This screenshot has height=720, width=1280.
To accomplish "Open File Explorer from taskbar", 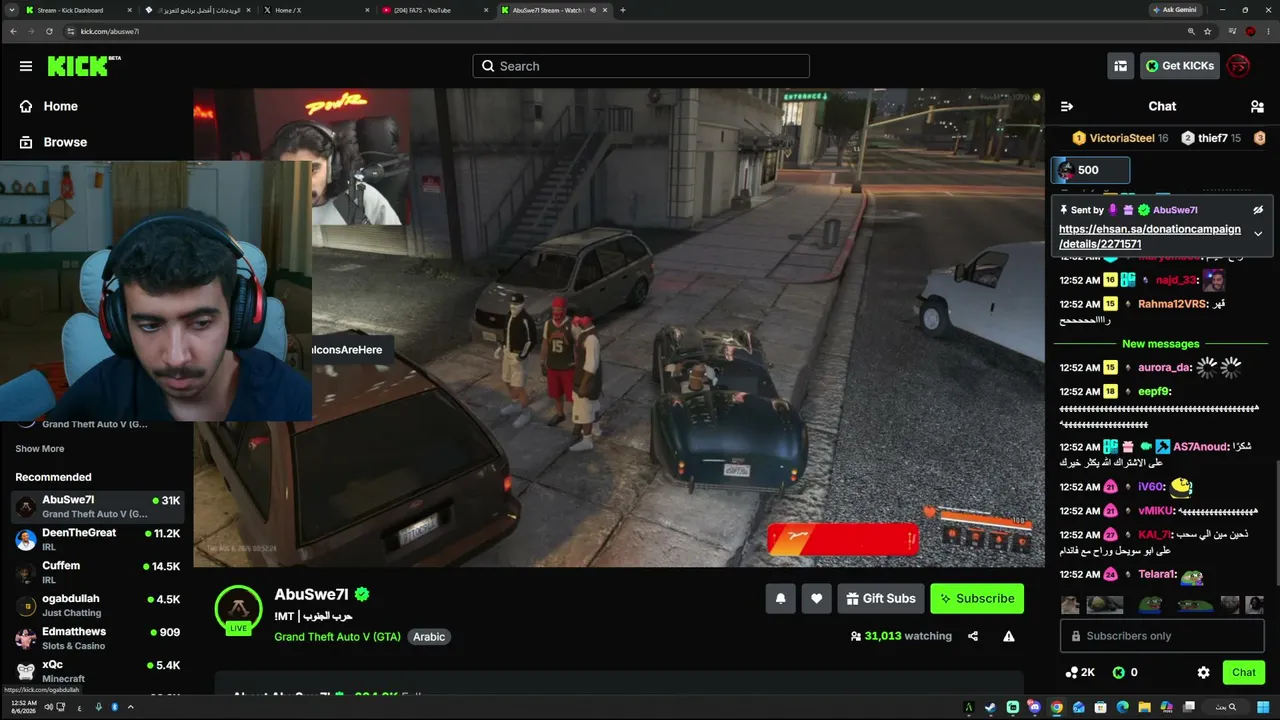I will (x=1145, y=707).
